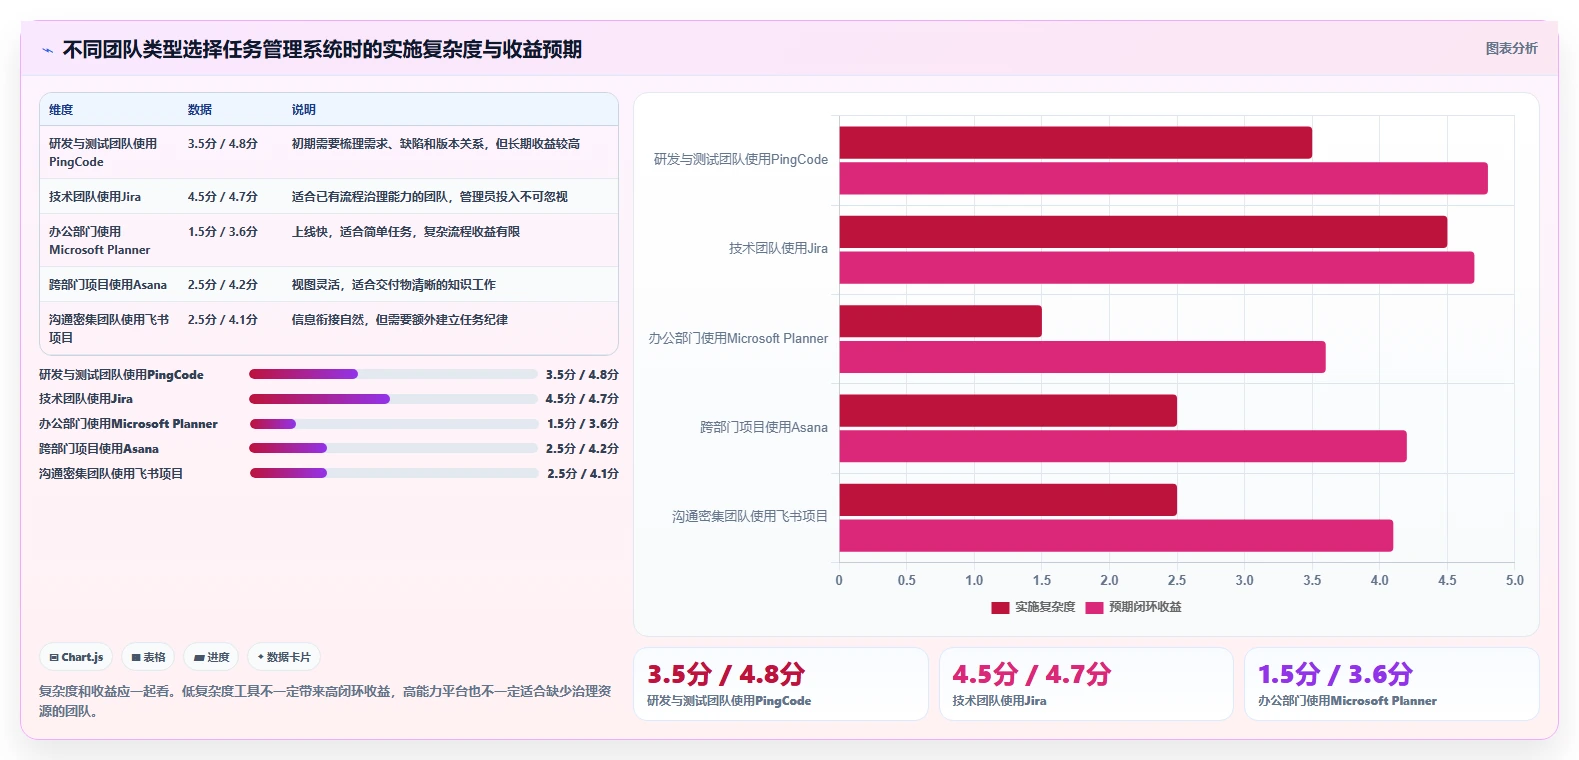The height and width of the screenshot is (760, 1579).
Task: Select the 表格 tag chip
Action: 148,657
